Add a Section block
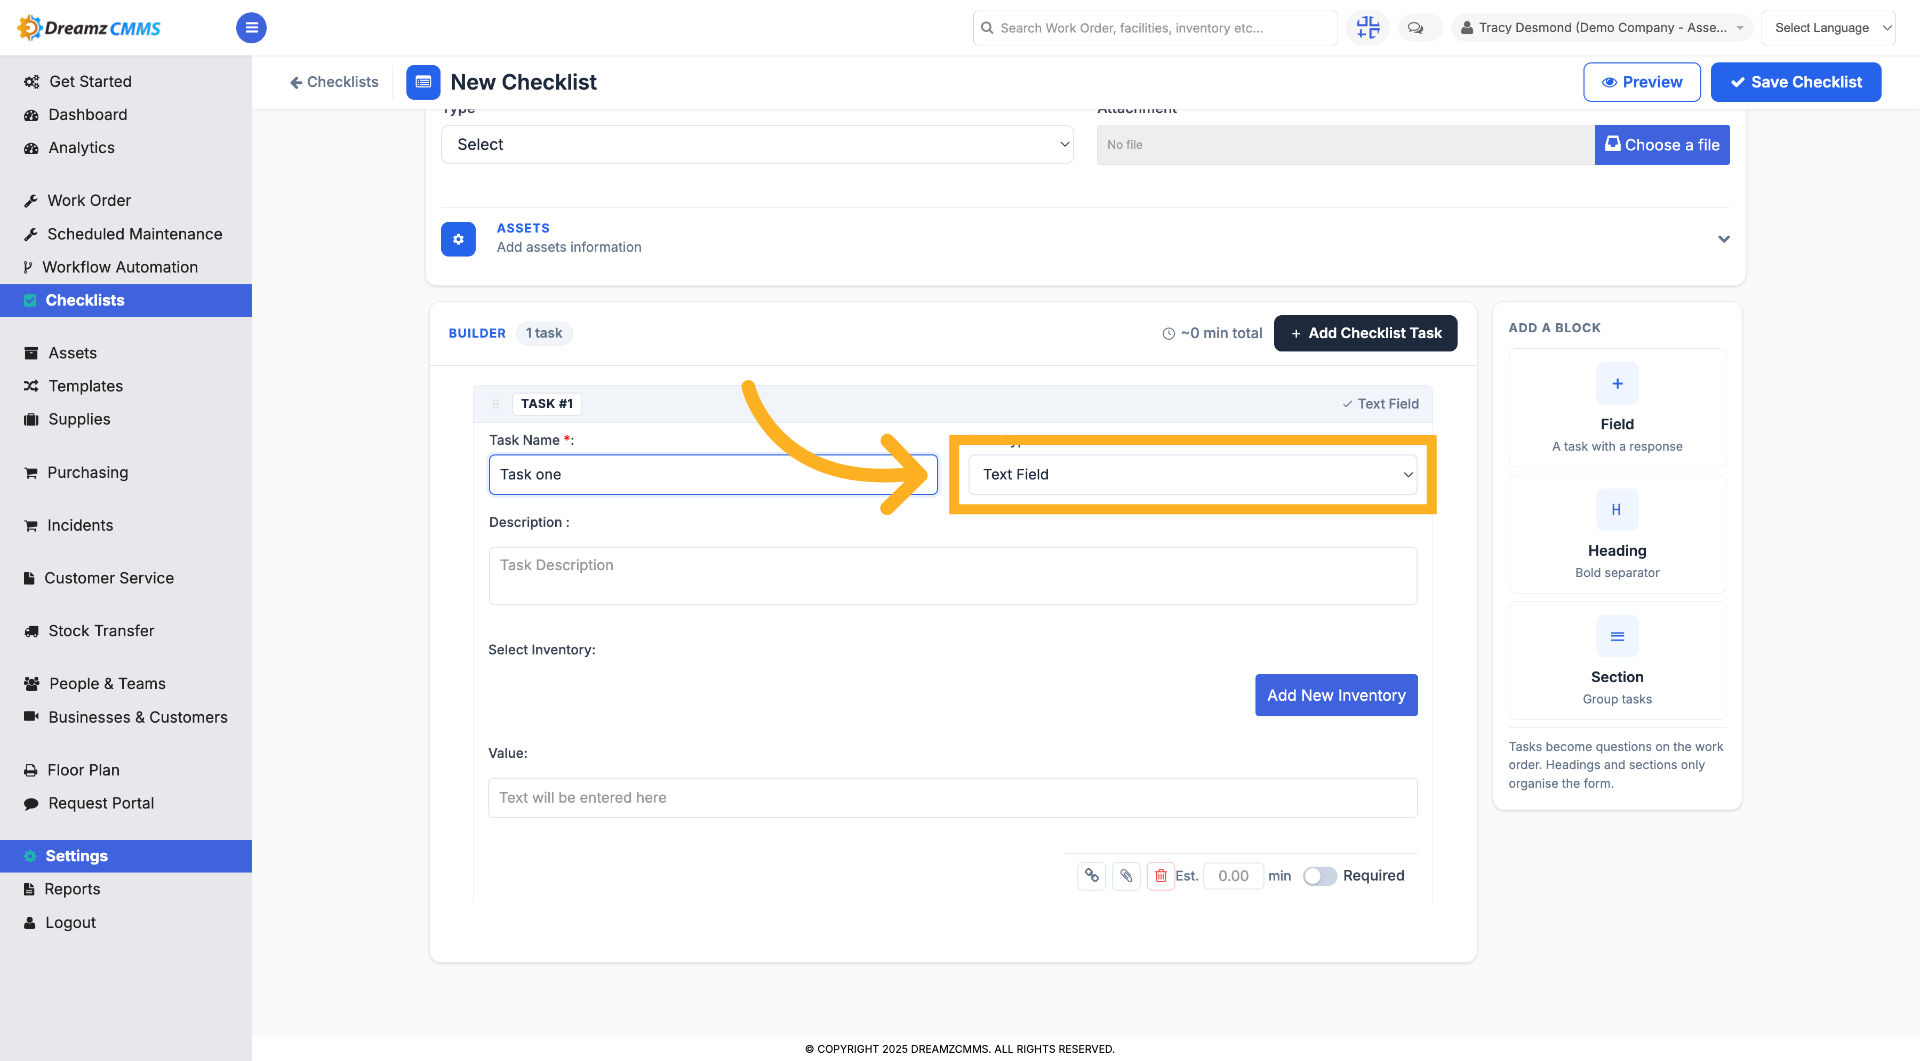1920x1061 pixels. [x=1617, y=661]
